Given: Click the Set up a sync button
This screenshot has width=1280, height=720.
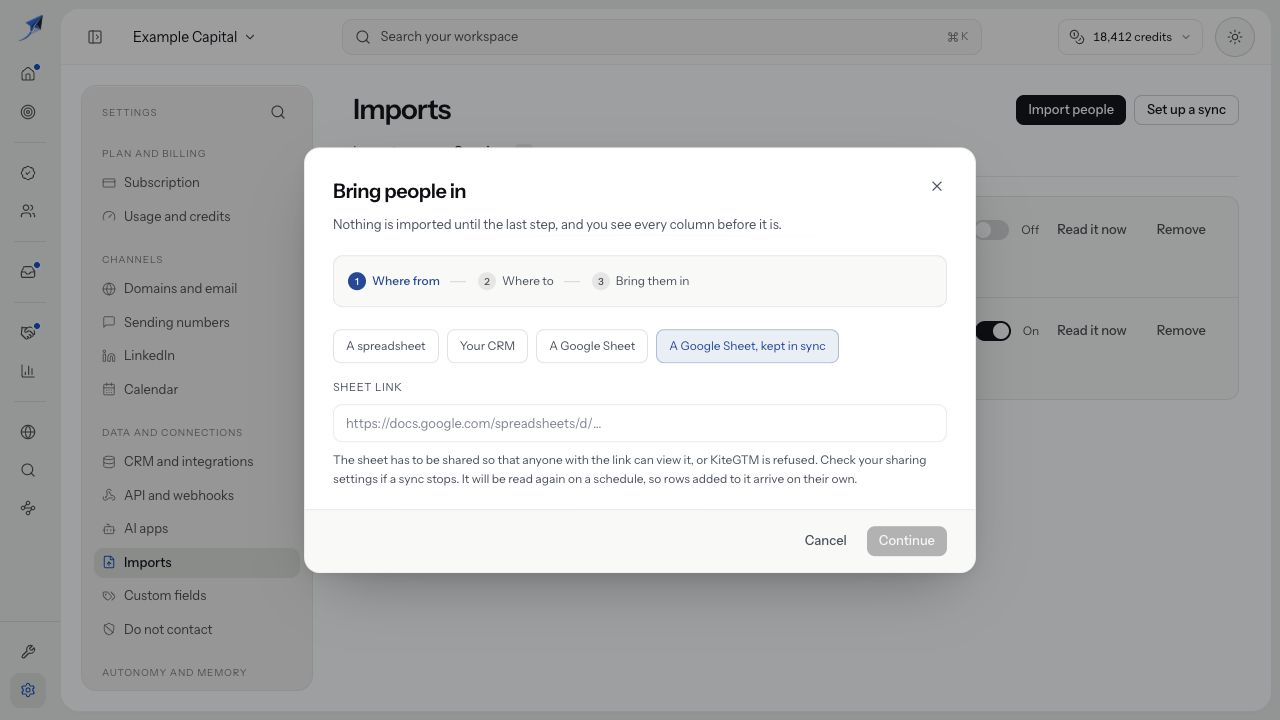Looking at the screenshot, I should coord(1186,110).
